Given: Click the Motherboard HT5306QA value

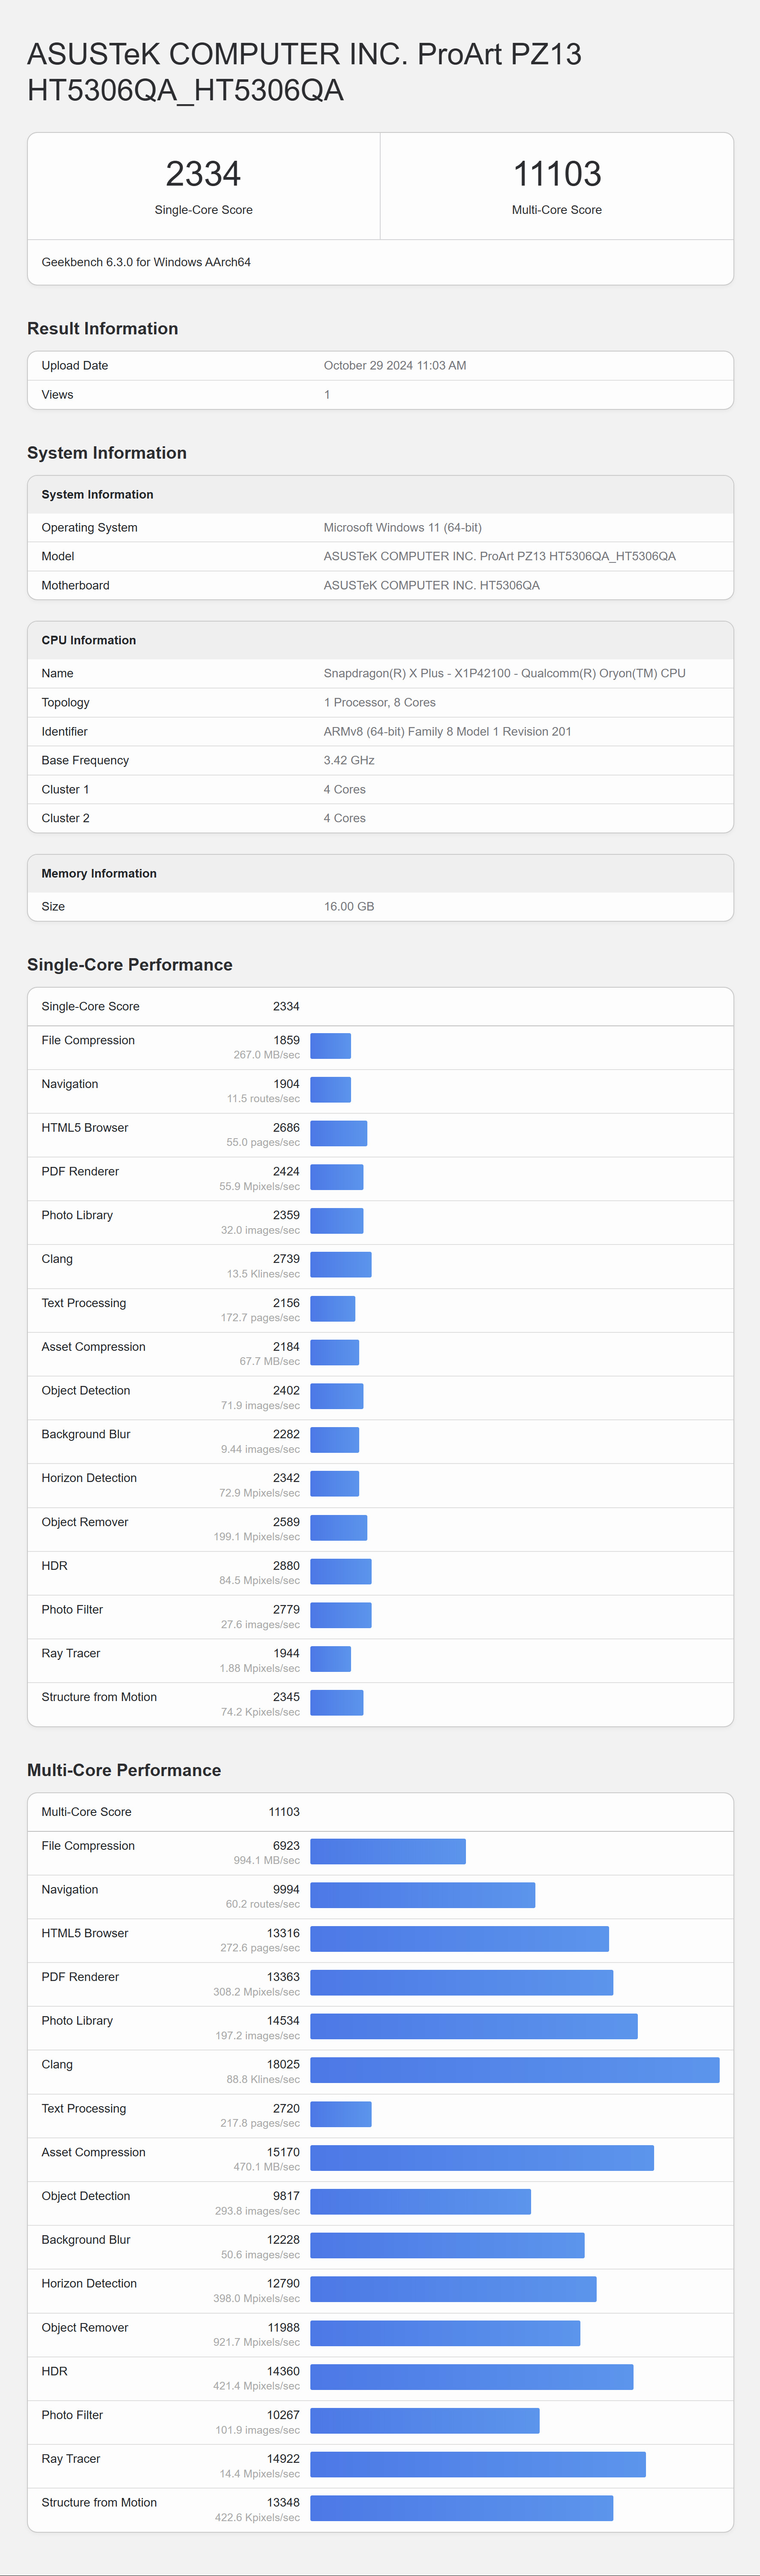Looking at the screenshot, I should (431, 586).
